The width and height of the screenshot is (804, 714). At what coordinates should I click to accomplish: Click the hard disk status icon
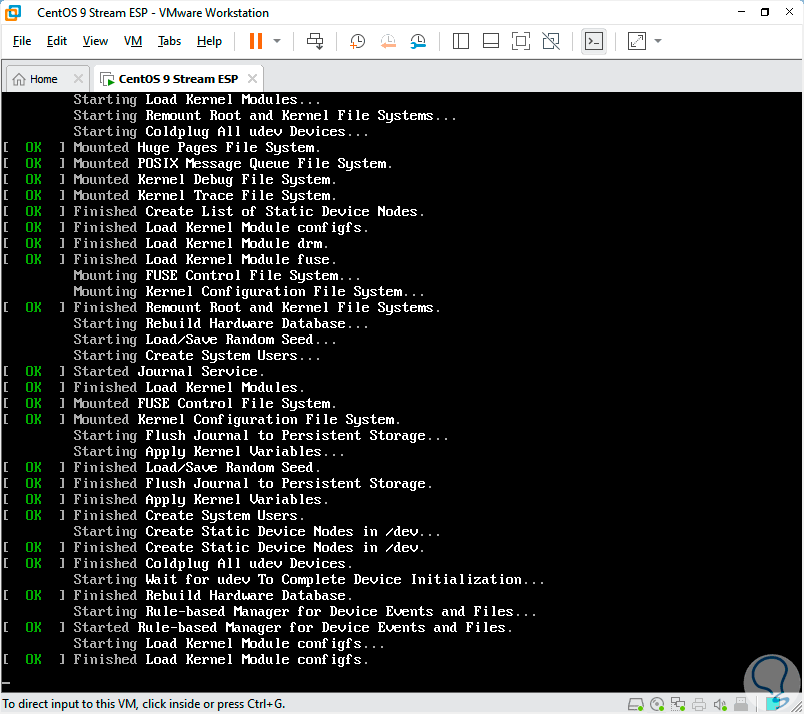[636, 704]
